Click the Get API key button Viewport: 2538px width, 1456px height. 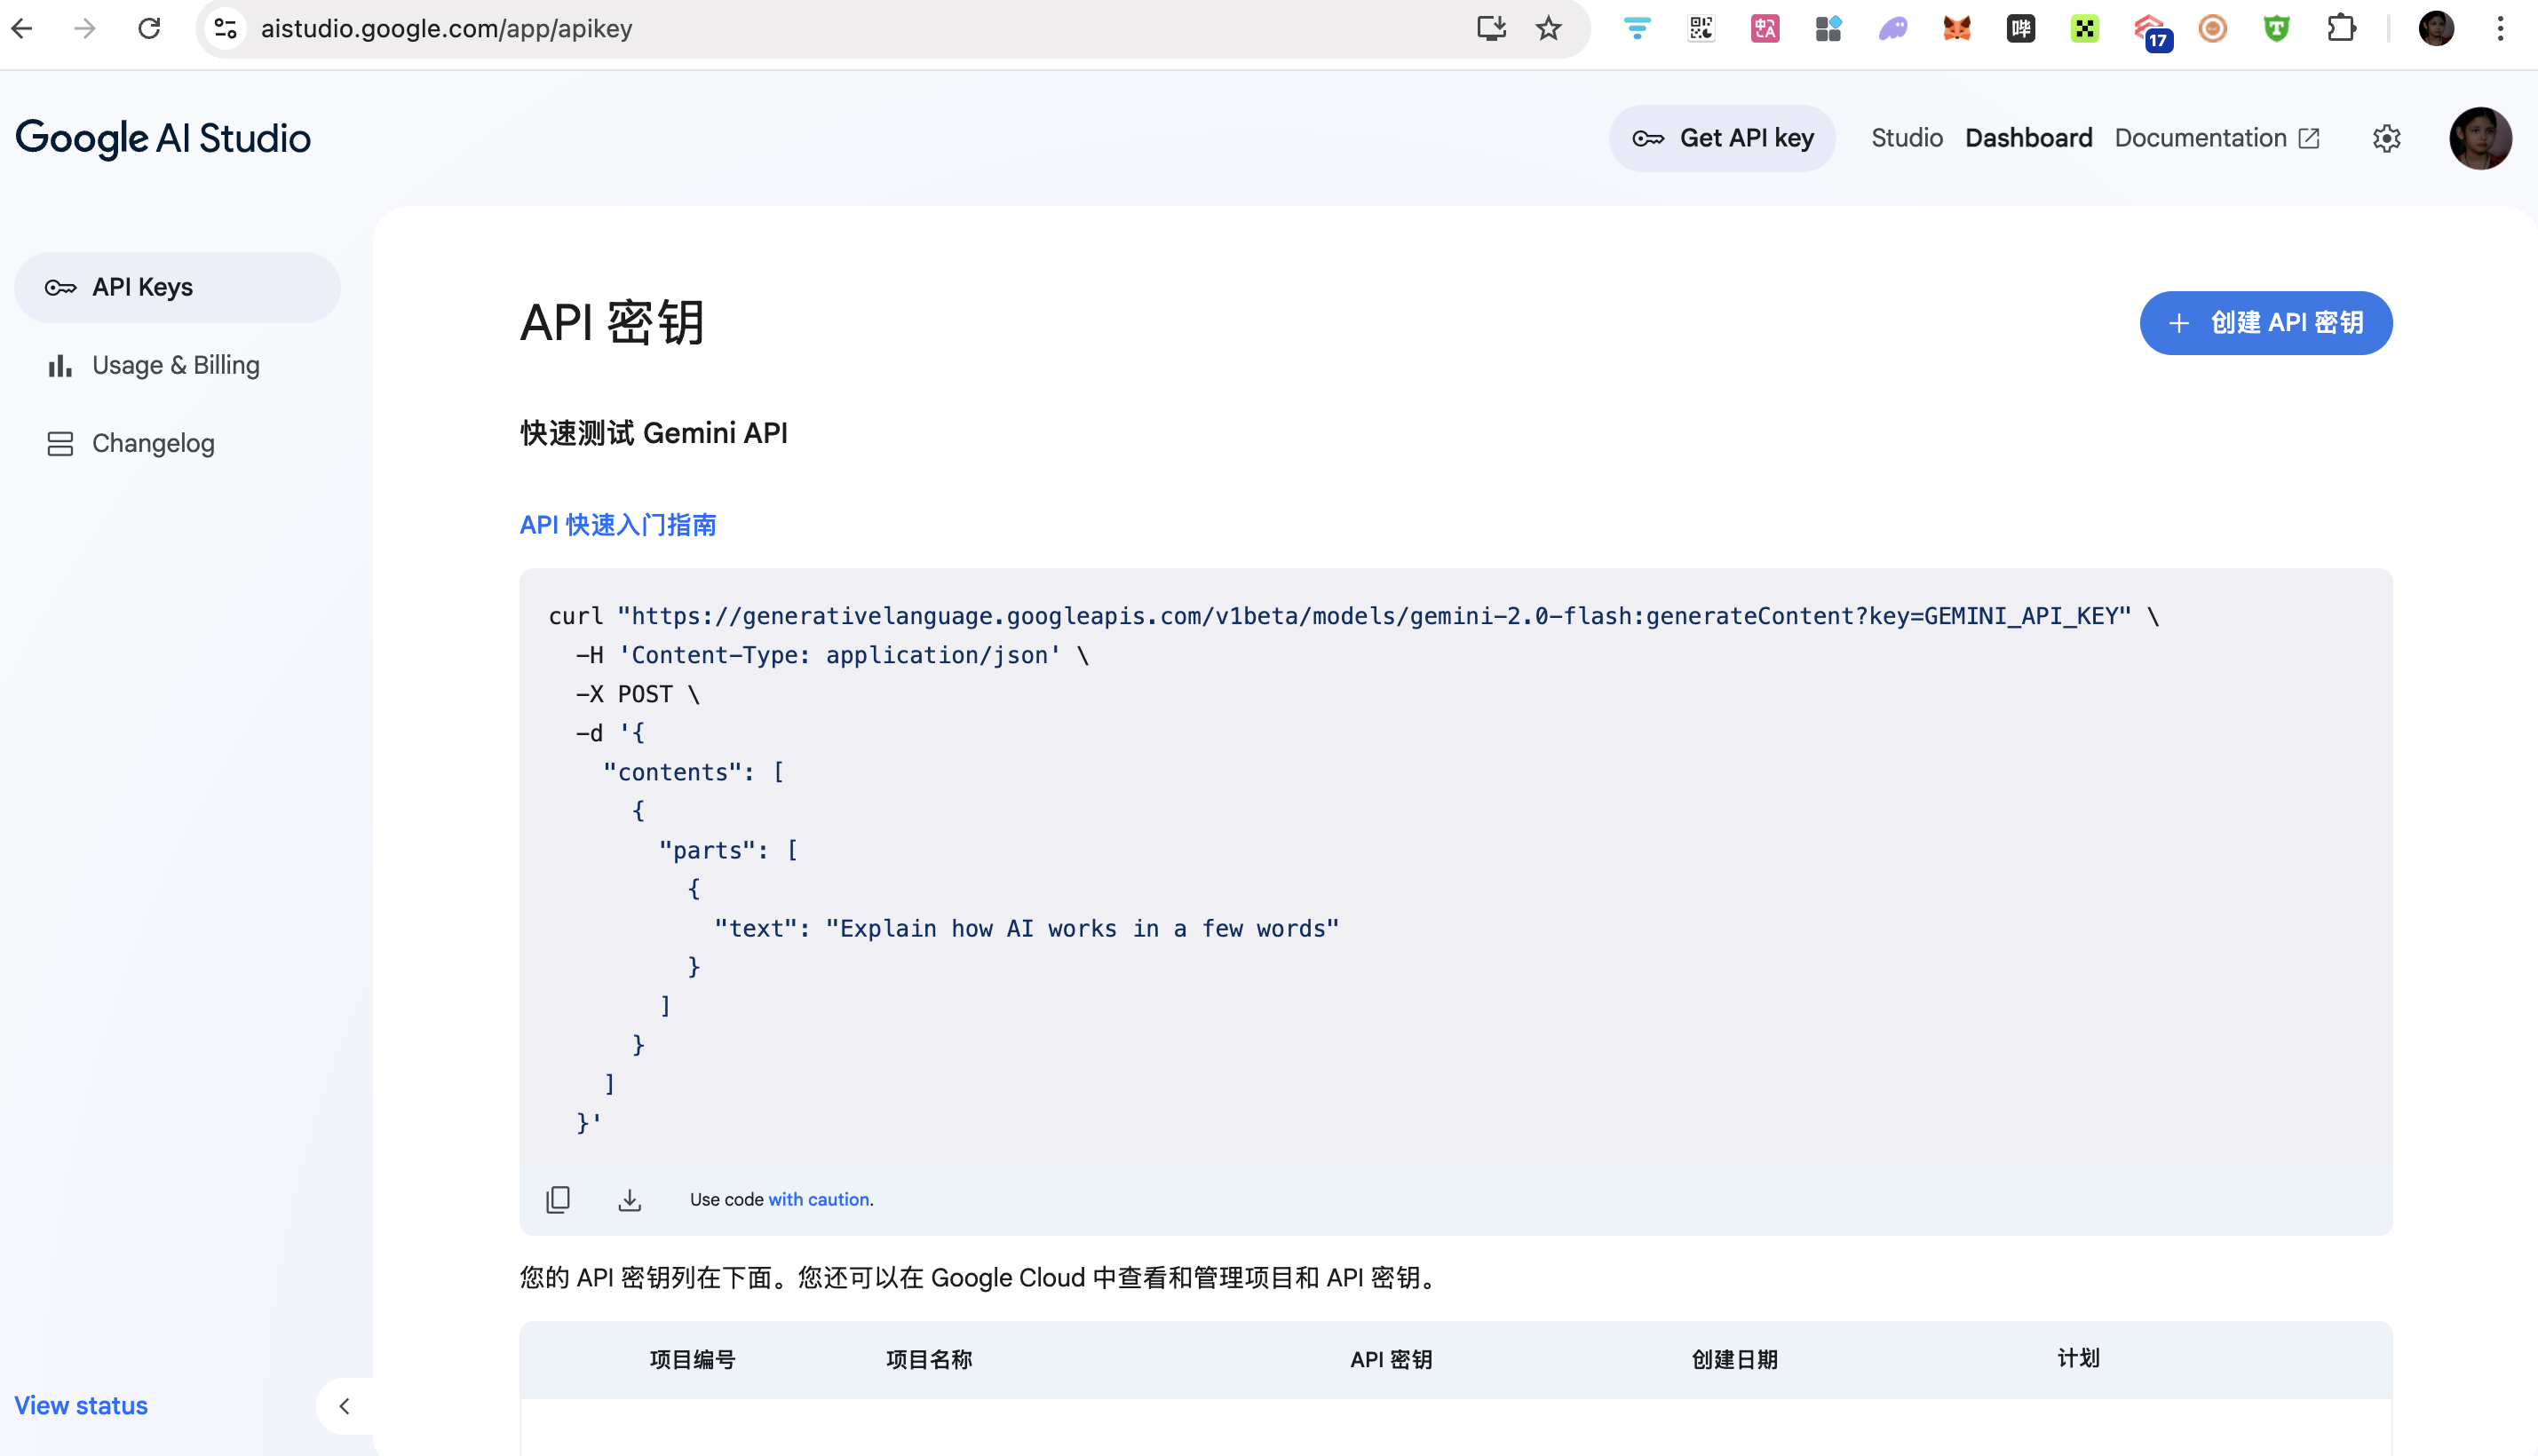pos(1722,138)
